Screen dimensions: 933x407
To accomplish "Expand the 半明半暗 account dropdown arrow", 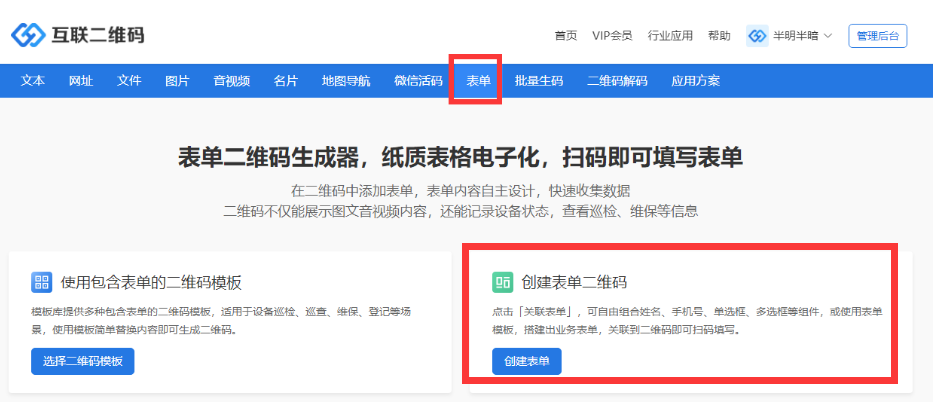I will 828,36.
